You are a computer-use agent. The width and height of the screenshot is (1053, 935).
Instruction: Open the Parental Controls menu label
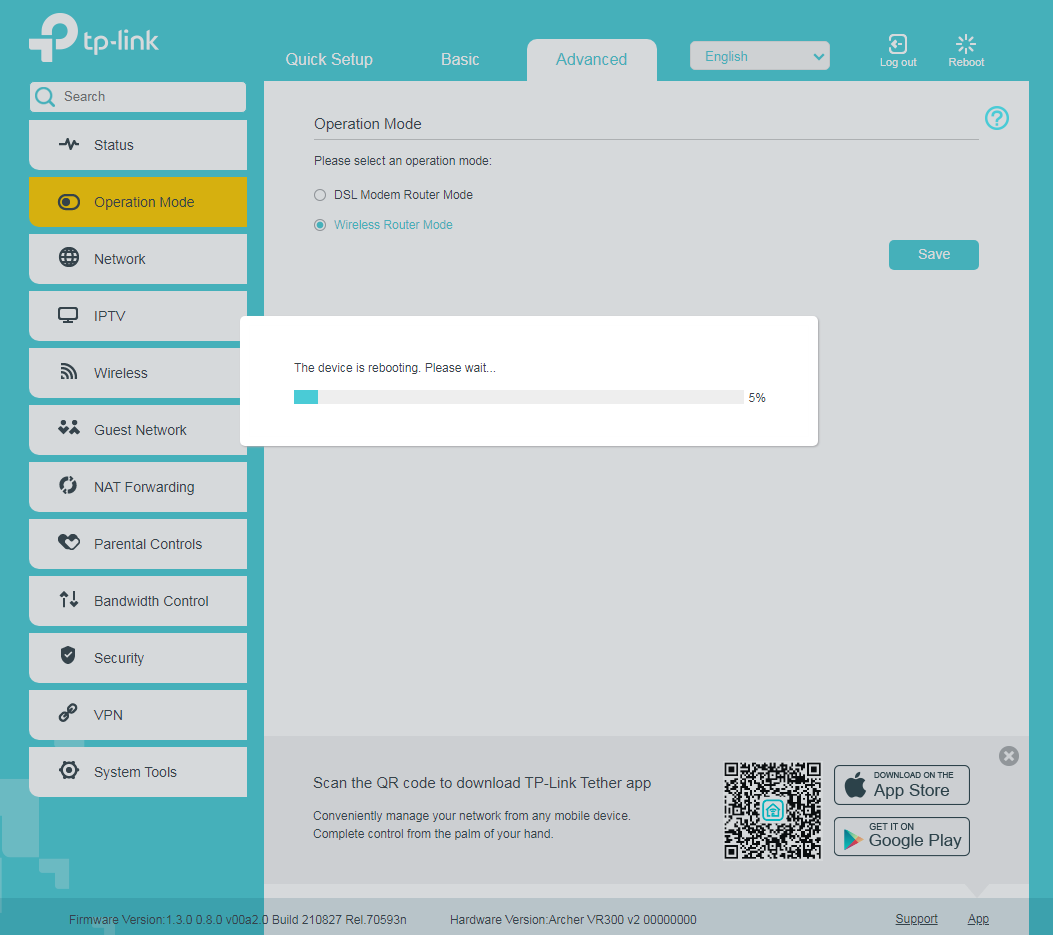(x=148, y=544)
